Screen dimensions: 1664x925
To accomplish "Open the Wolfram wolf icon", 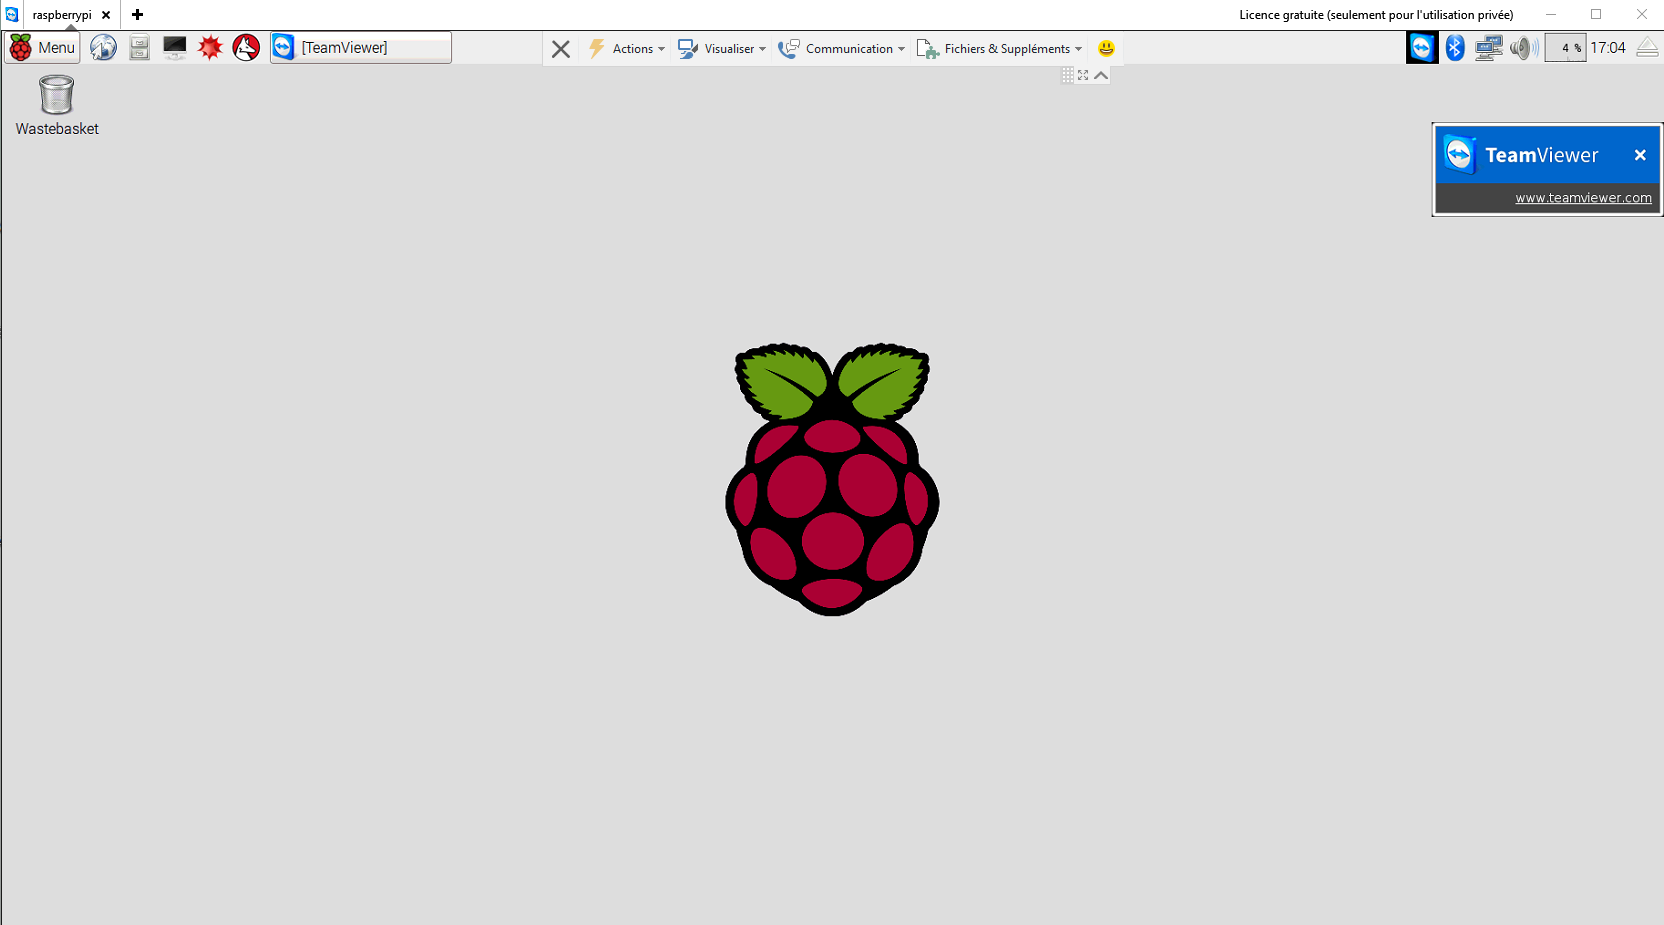I will click(x=246, y=47).
